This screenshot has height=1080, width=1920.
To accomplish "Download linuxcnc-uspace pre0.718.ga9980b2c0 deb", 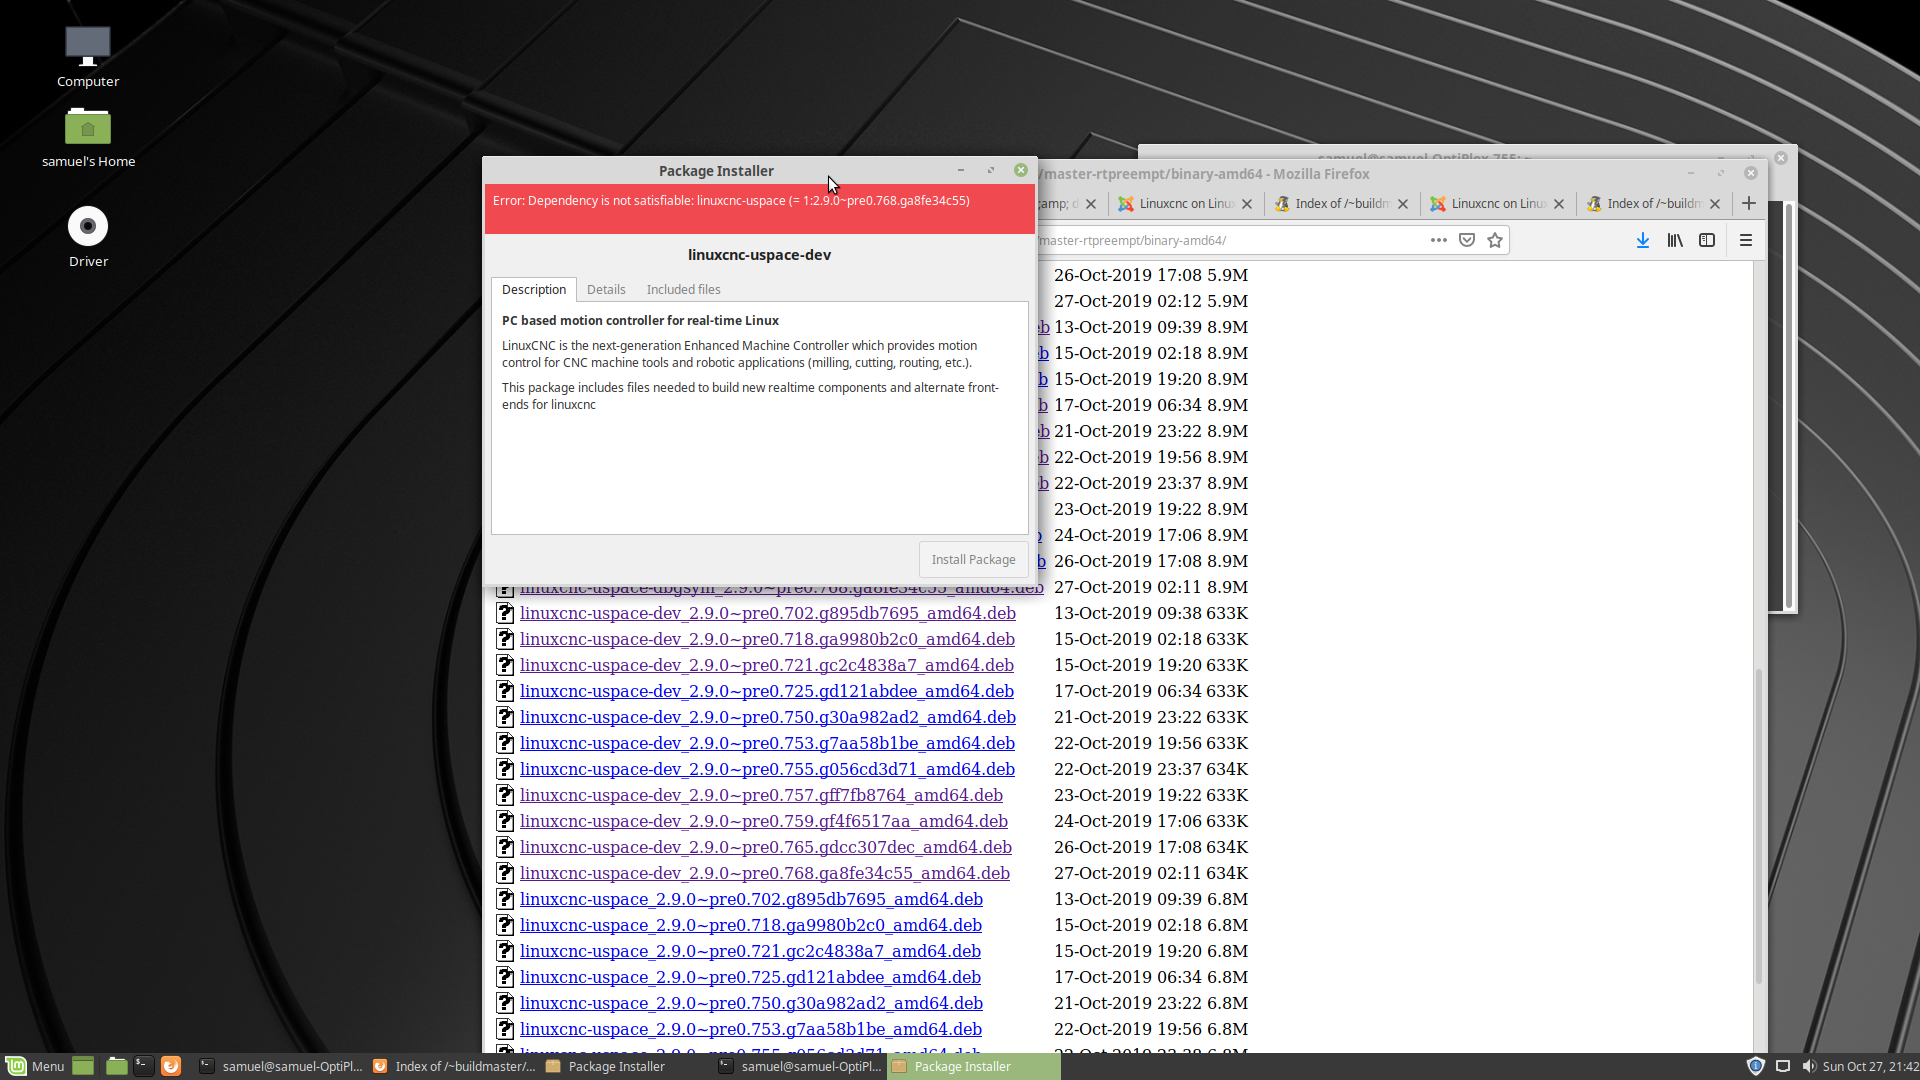I will (750, 925).
